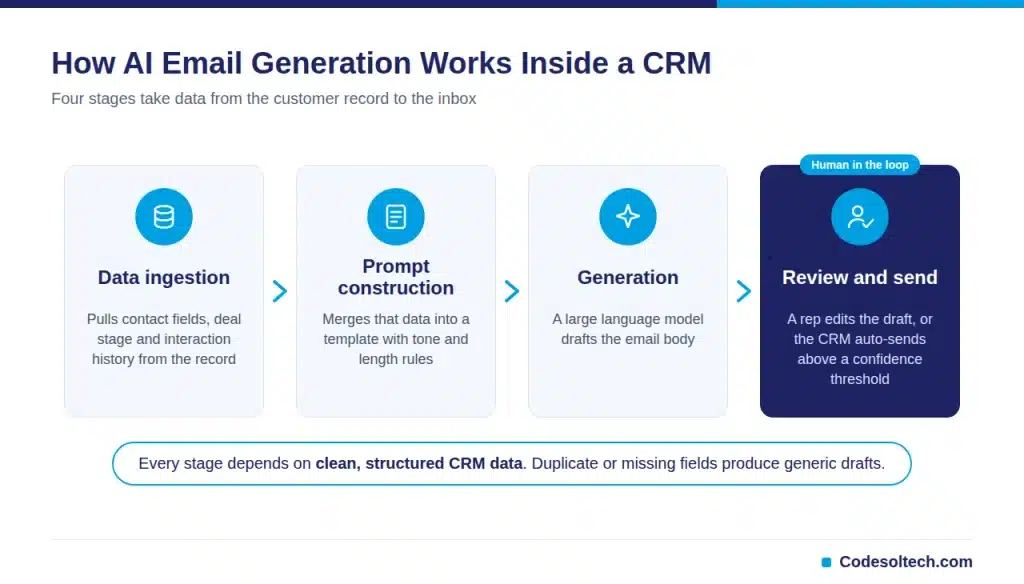The image size is (1024, 584).
Task: Click the user-check icon above Review and send
Action: tap(859, 217)
